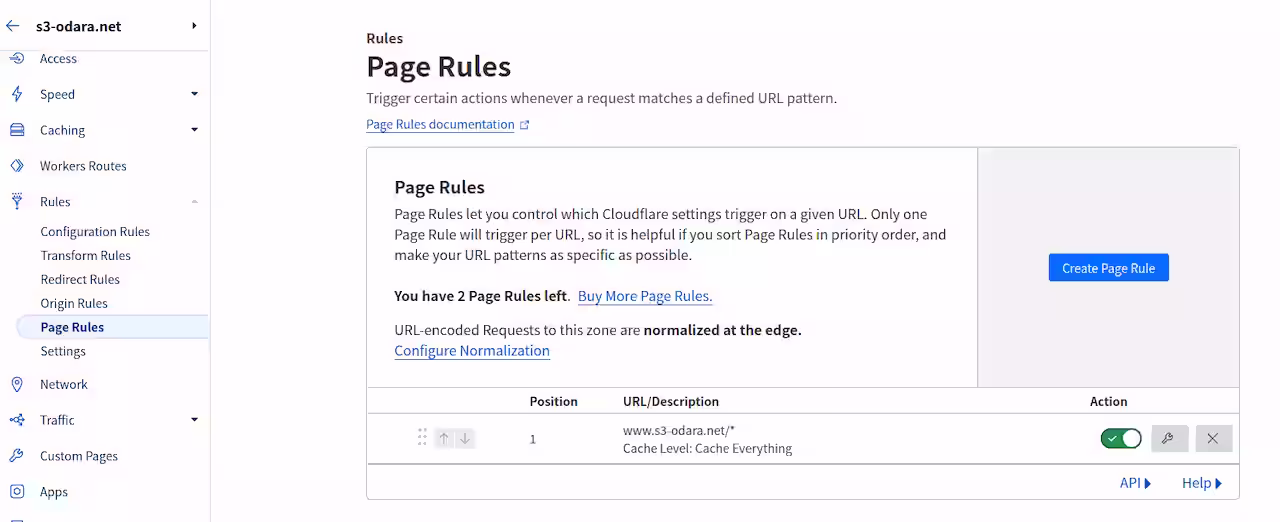Delete the www.s3-odara.net page rule
This screenshot has width=1280, height=522.
tap(1213, 438)
